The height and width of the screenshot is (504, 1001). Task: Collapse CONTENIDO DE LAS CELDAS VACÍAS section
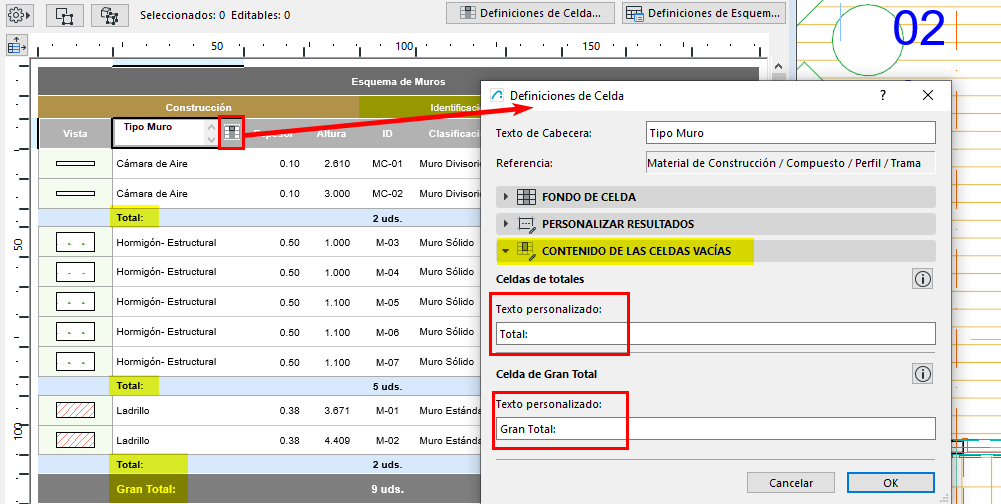tap(716, 250)
